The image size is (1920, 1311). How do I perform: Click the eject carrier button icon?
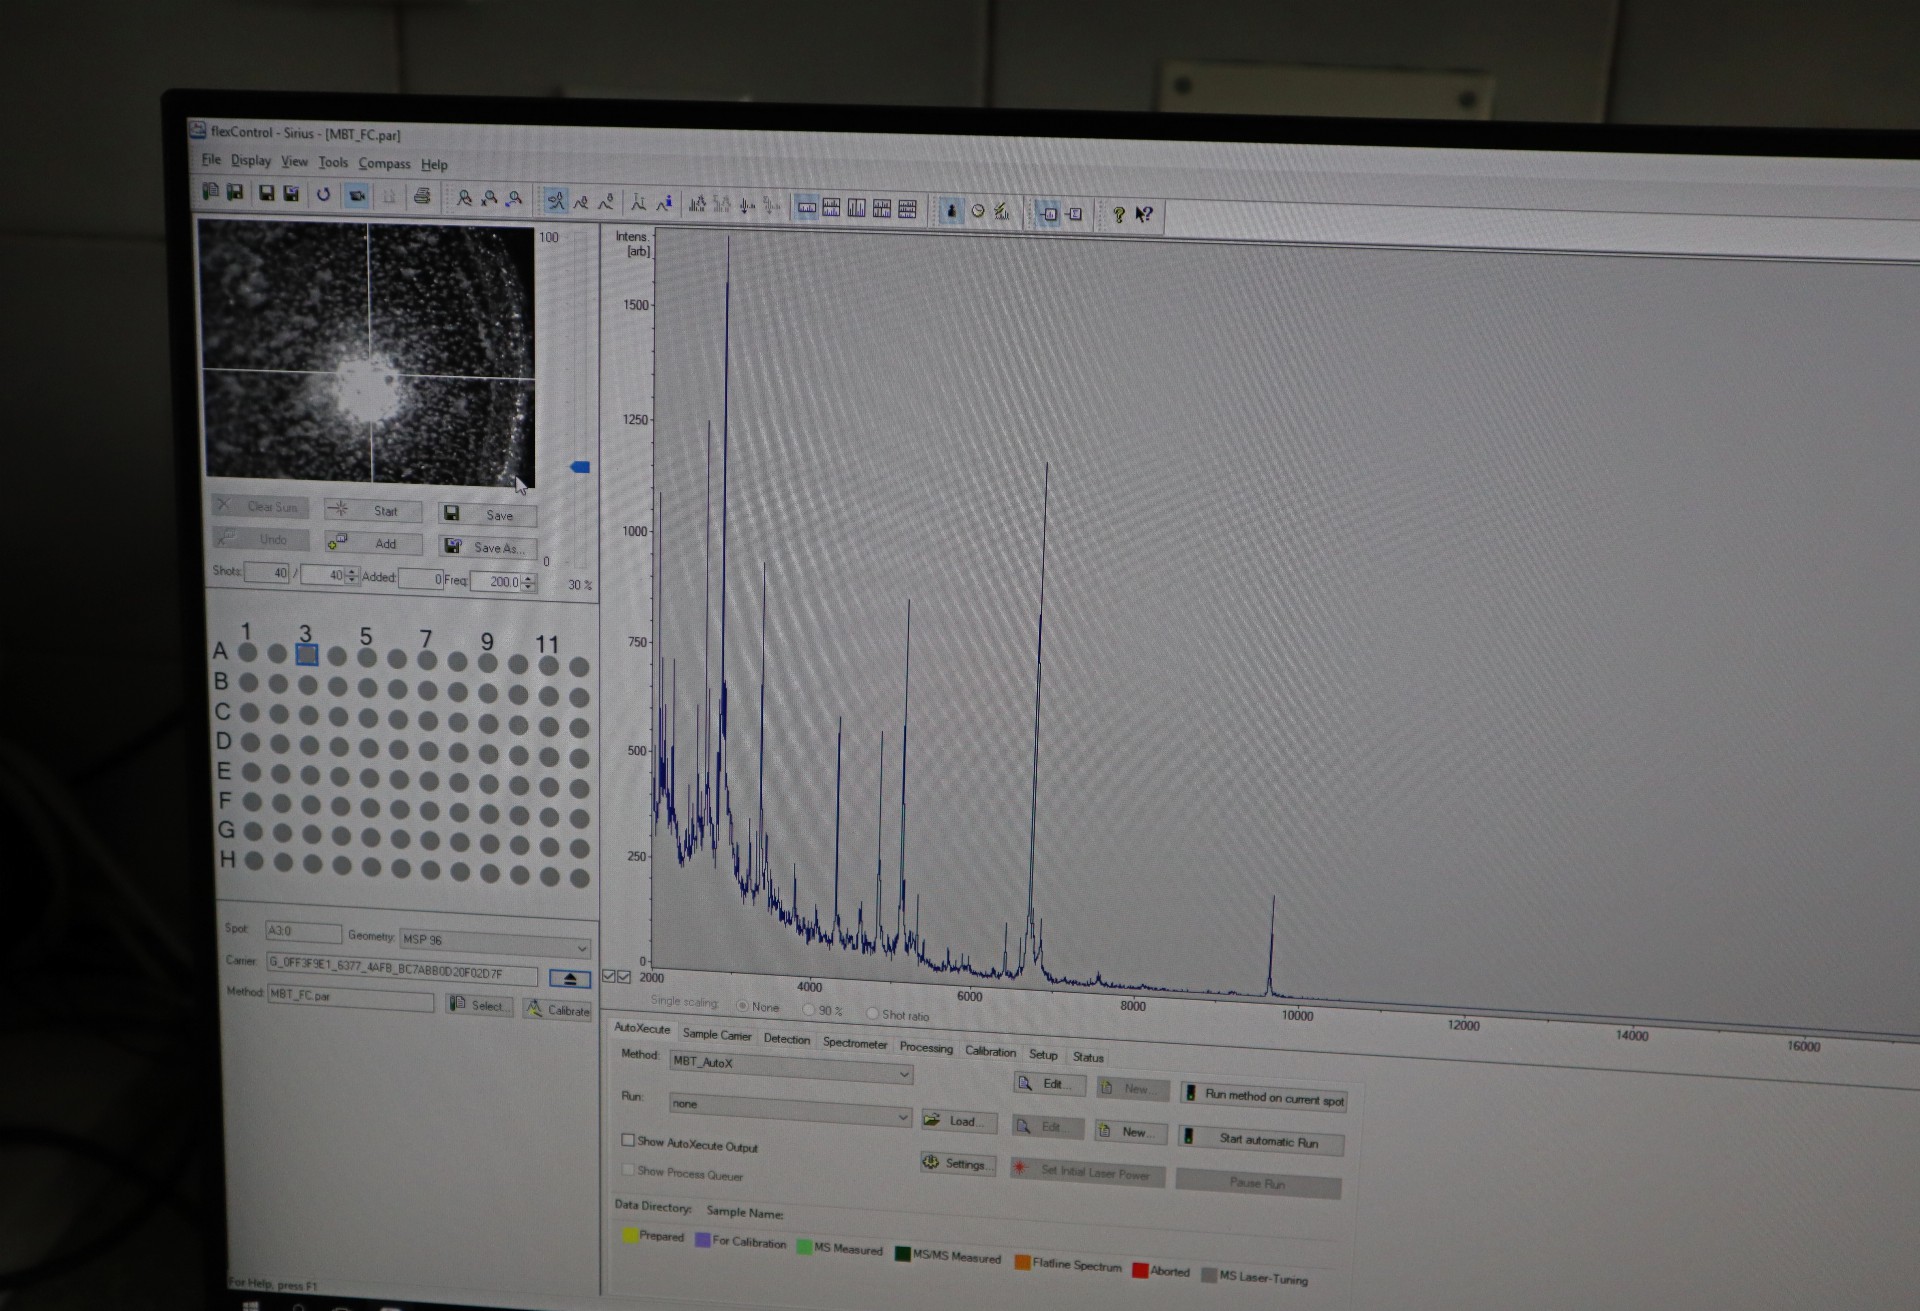(x=569, y=979)
